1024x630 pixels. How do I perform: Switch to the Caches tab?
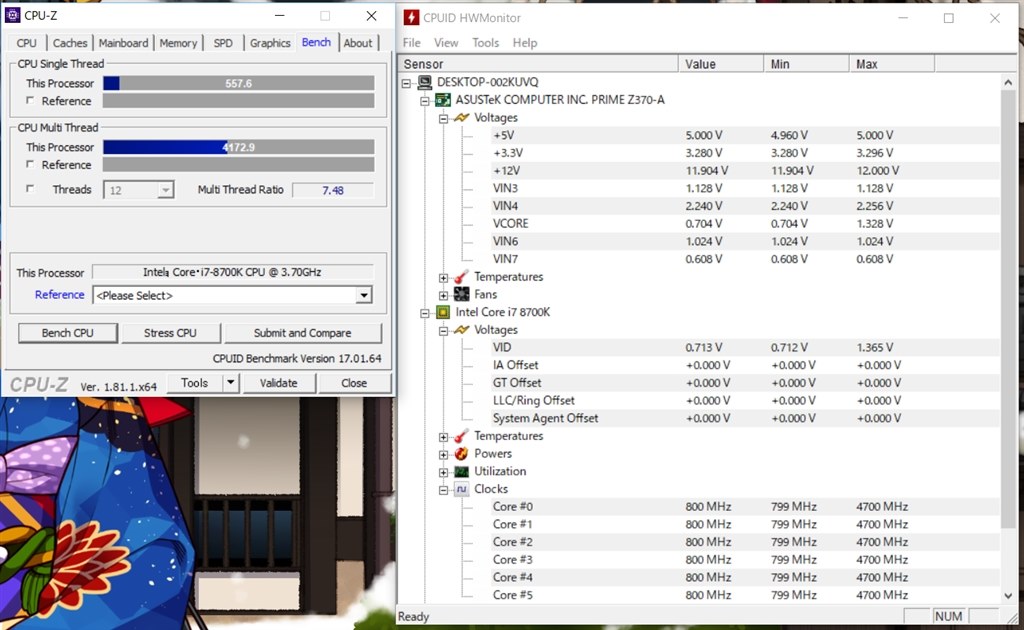[70, 43]
